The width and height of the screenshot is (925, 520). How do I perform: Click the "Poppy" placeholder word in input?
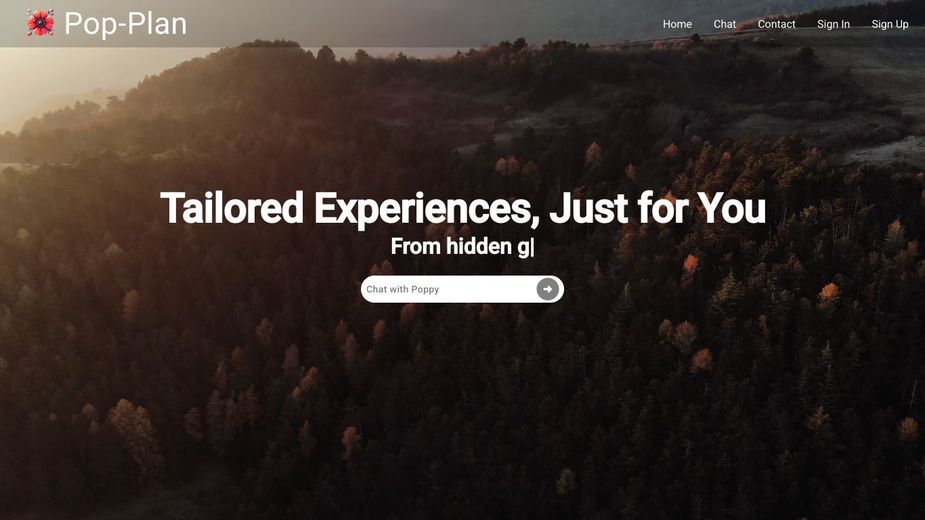point(425,289)
